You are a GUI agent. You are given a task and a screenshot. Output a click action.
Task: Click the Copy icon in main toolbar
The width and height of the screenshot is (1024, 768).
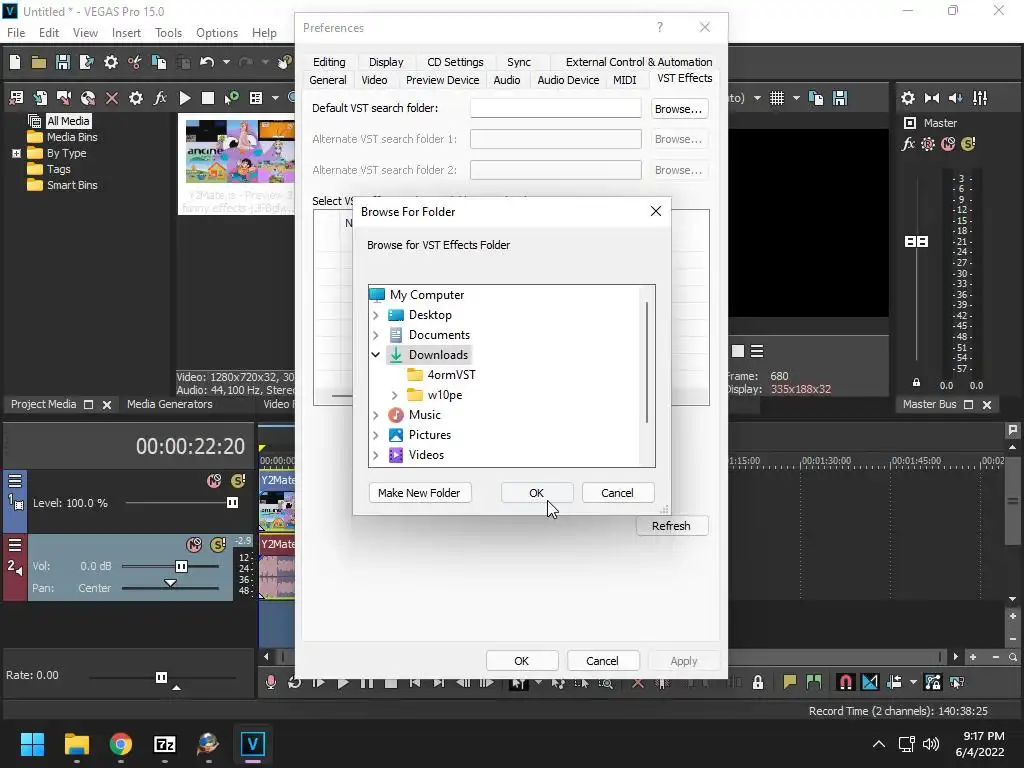click(159, 62)
